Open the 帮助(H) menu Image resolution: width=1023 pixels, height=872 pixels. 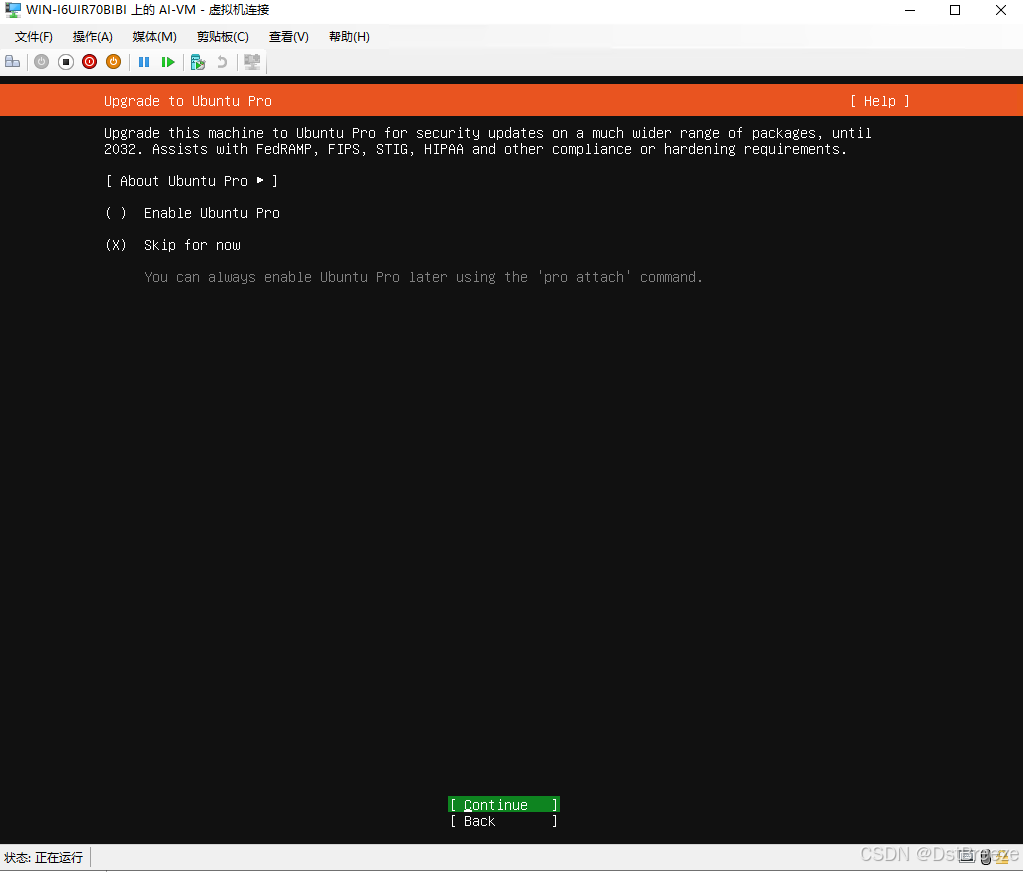click(x=350, y=37)
